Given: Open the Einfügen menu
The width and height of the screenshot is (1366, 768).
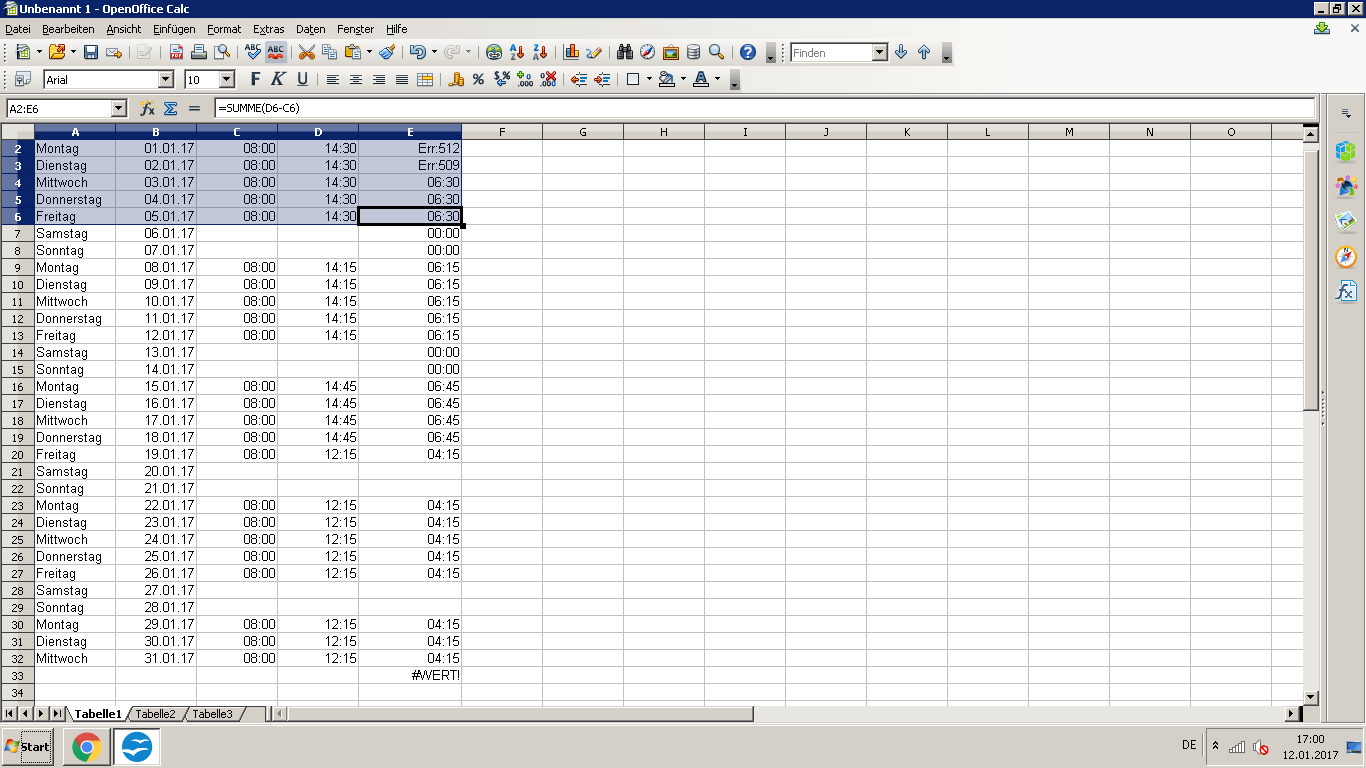Looking at the screenshot, I should [174, 29].
